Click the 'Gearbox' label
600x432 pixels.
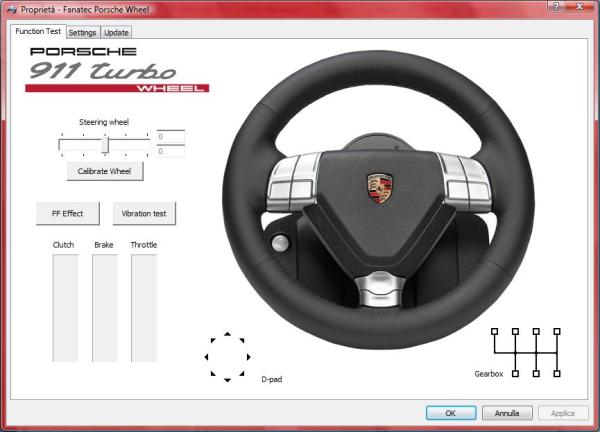(489, 374)
